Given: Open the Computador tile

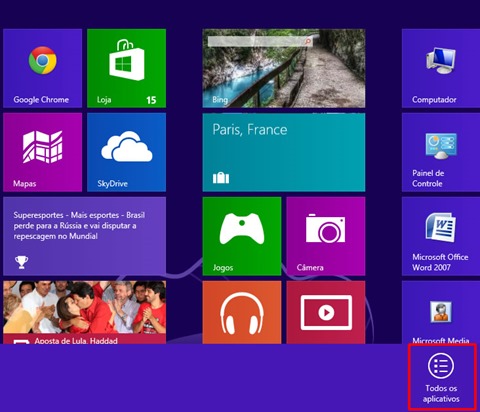Looking at the screenshot, I should (441, 68).
